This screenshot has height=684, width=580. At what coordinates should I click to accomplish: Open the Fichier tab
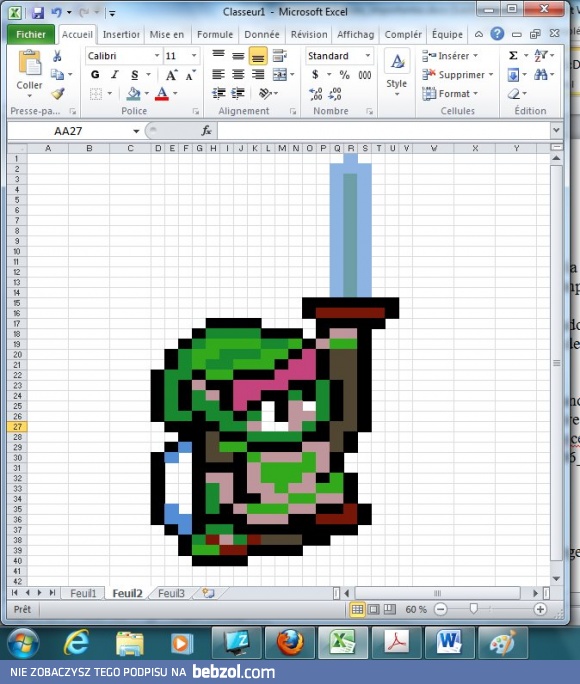31,34
